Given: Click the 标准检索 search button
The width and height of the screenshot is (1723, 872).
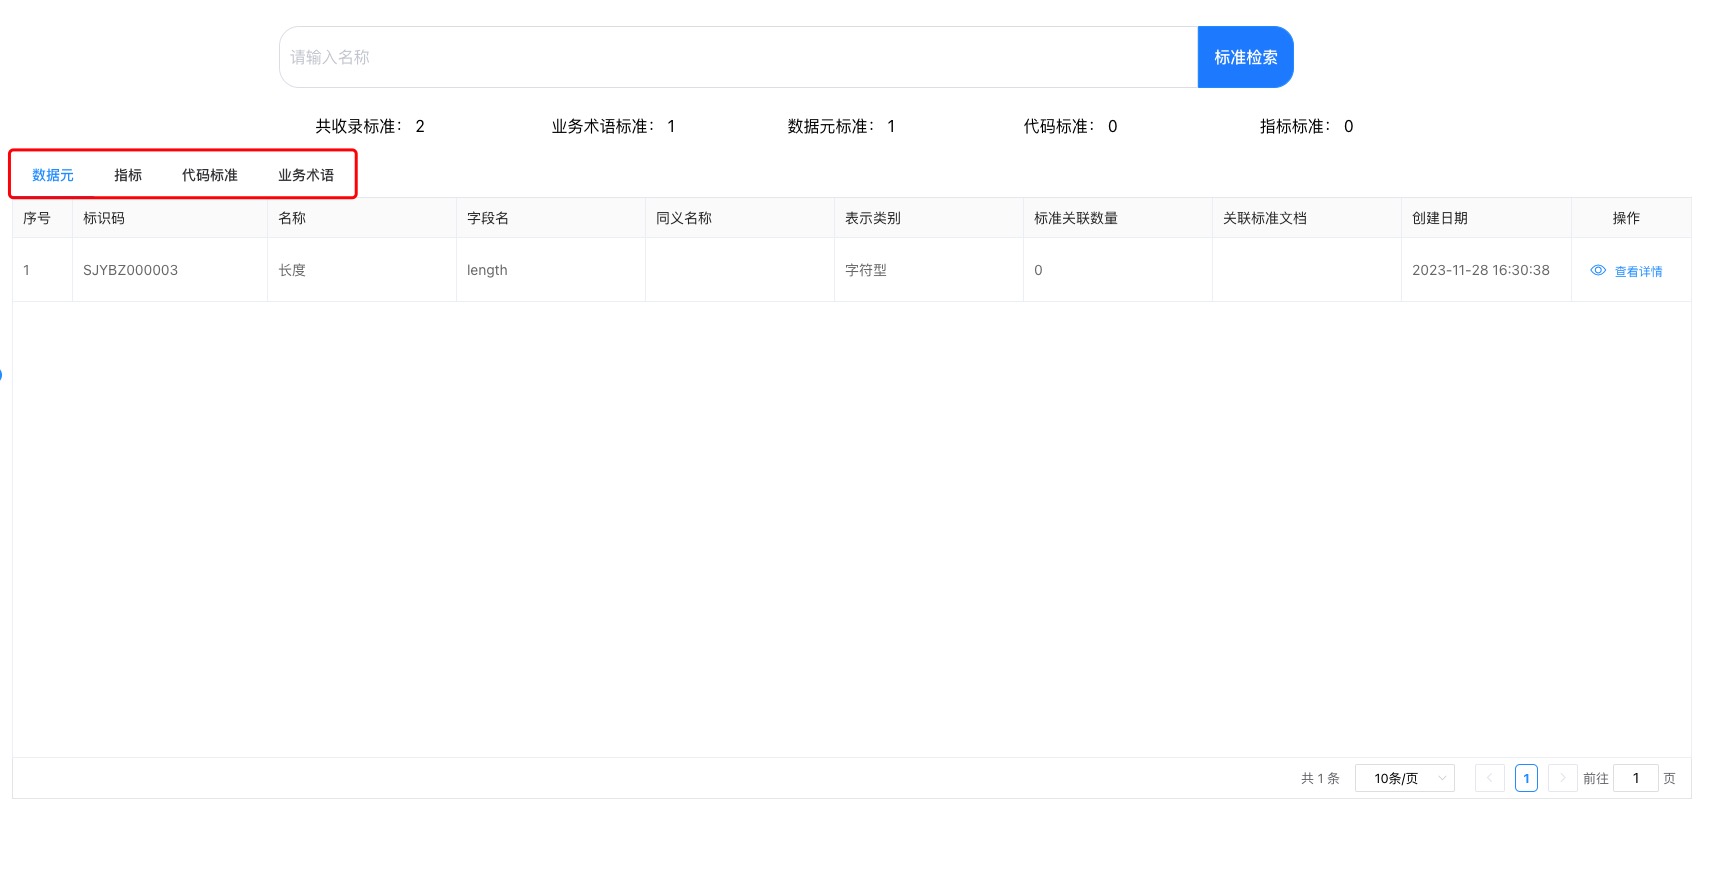Looking at the screenshot, I should 1245,57.
